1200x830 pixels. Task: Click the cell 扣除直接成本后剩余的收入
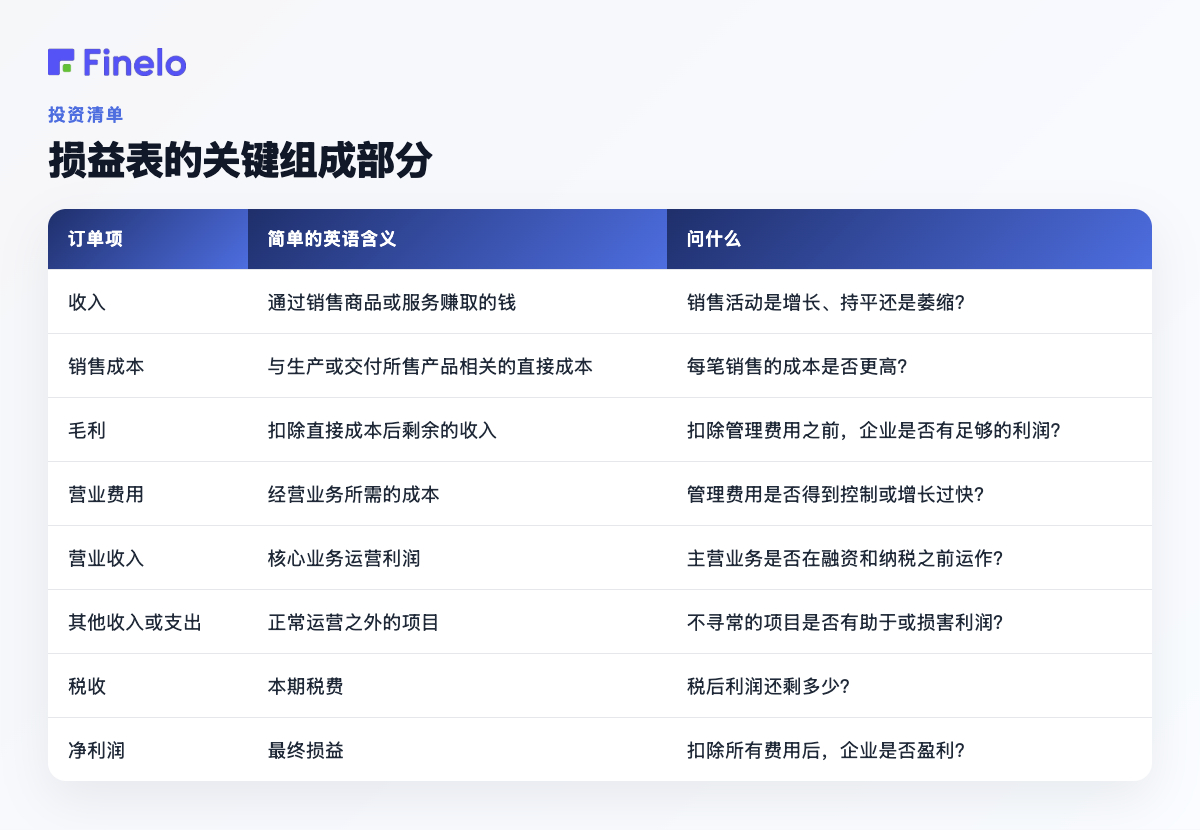coord(382,430)
